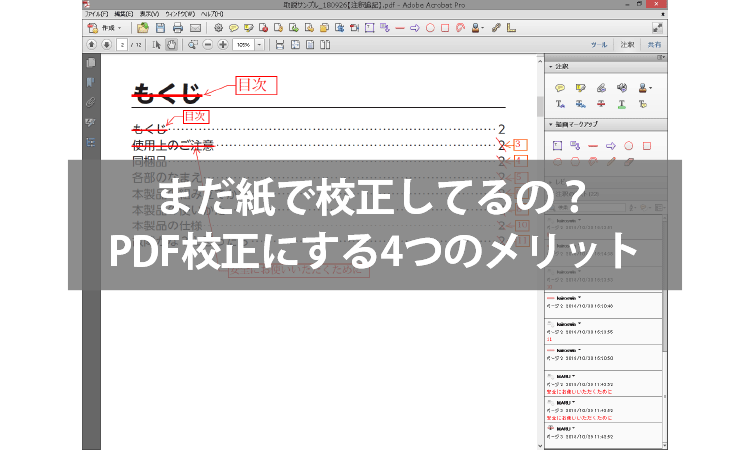Select the add note to text tool
Viewport: 750px width, 450px height.
click(642, 104)
